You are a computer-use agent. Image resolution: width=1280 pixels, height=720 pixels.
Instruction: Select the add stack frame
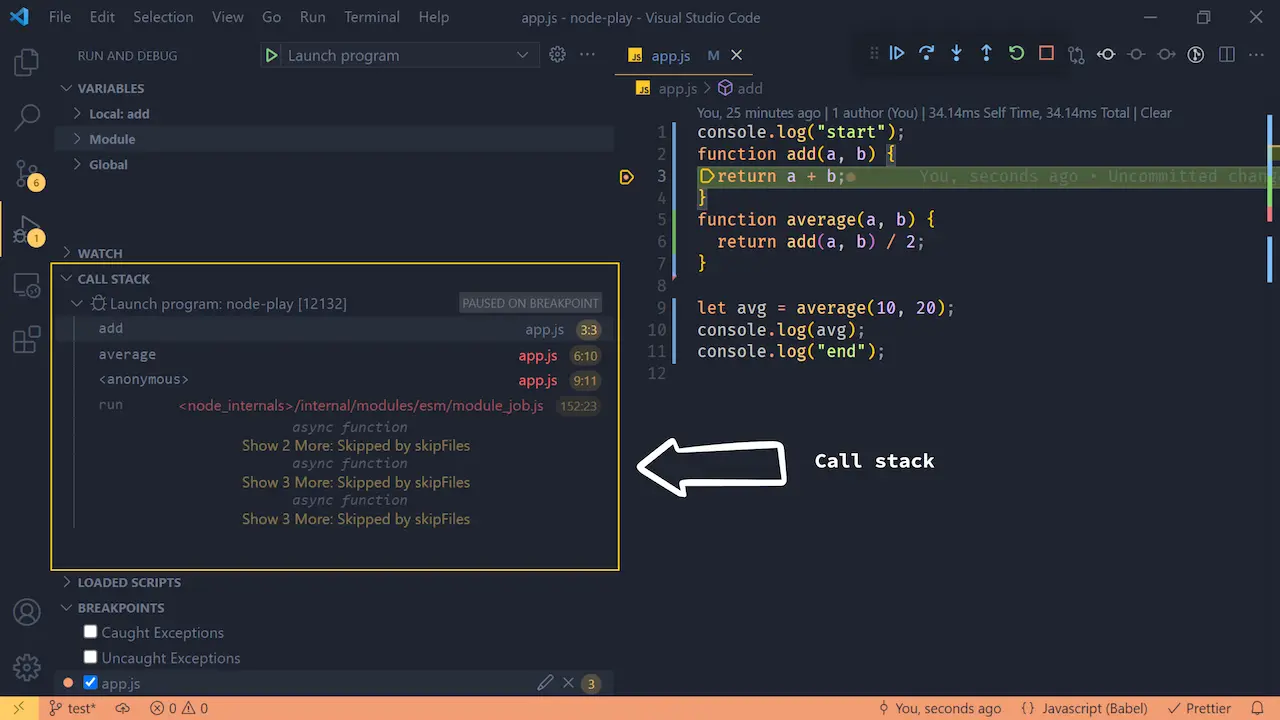coord(336,329)
